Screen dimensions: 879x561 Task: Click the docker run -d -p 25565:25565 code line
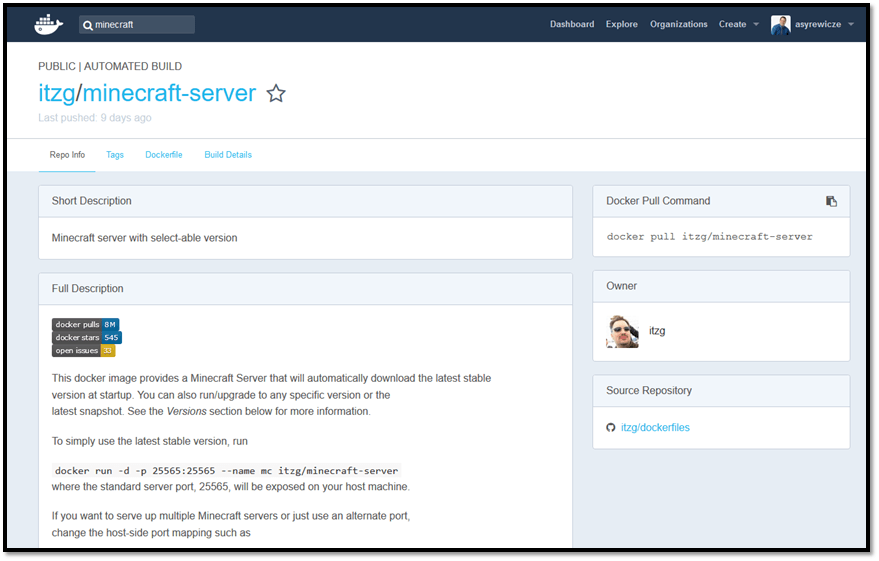click(226, 471)
